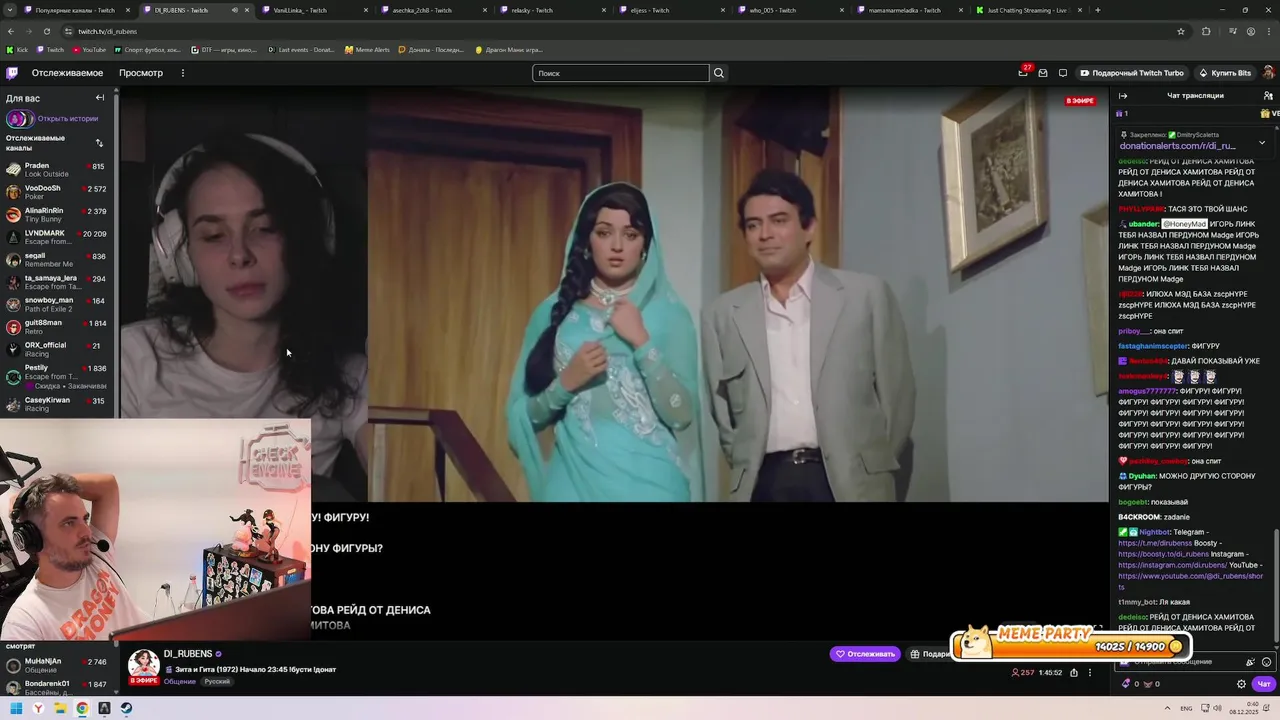Viewport: 1280px width, 720px height.
Task: Sort the followed channels list
Action: coord(99,143)
